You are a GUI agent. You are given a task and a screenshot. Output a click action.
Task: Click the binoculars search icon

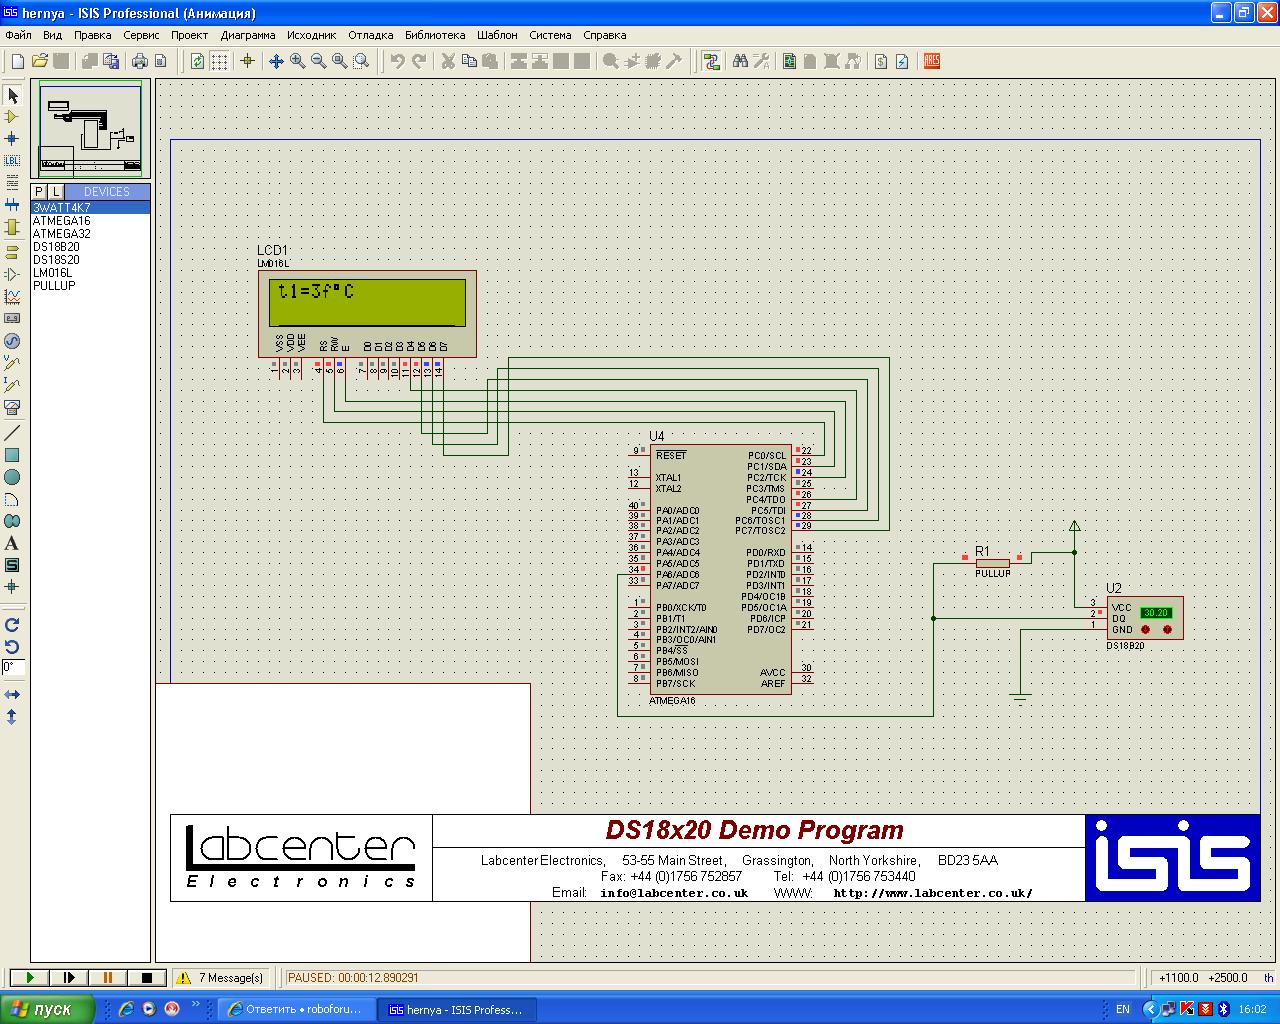(x=740, y=61)
